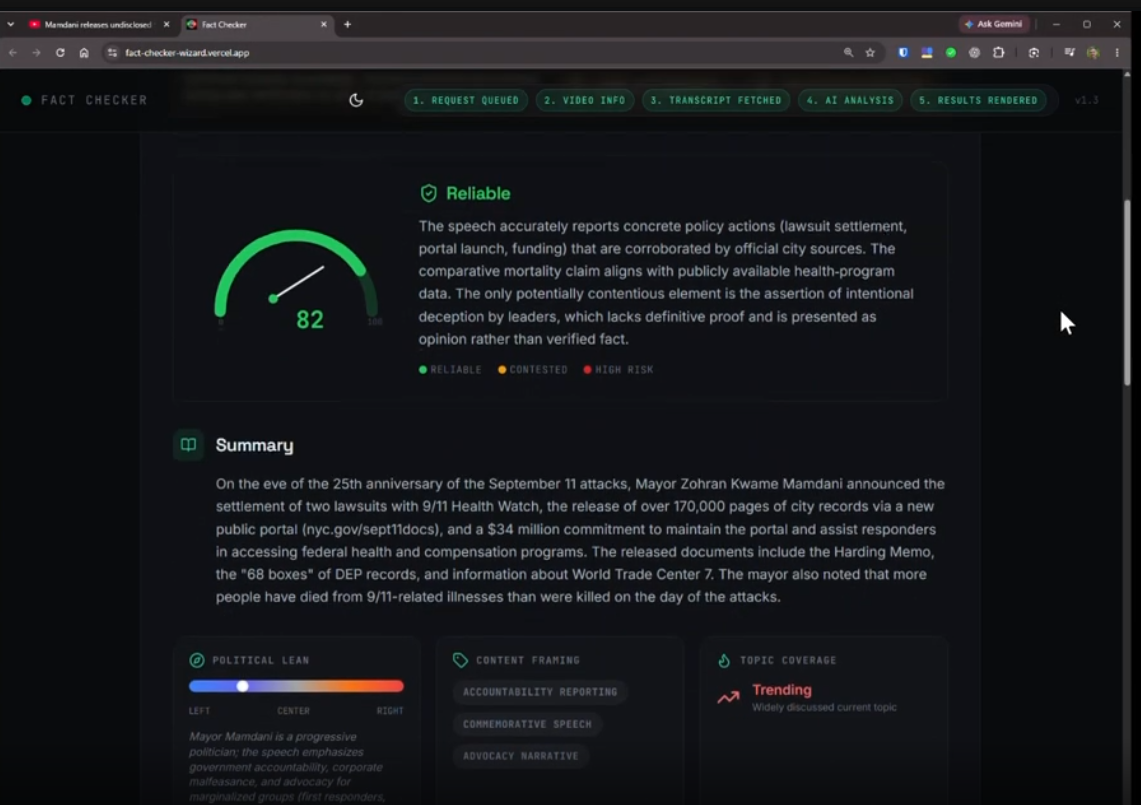Click the orange Contested legend dot

502,370
